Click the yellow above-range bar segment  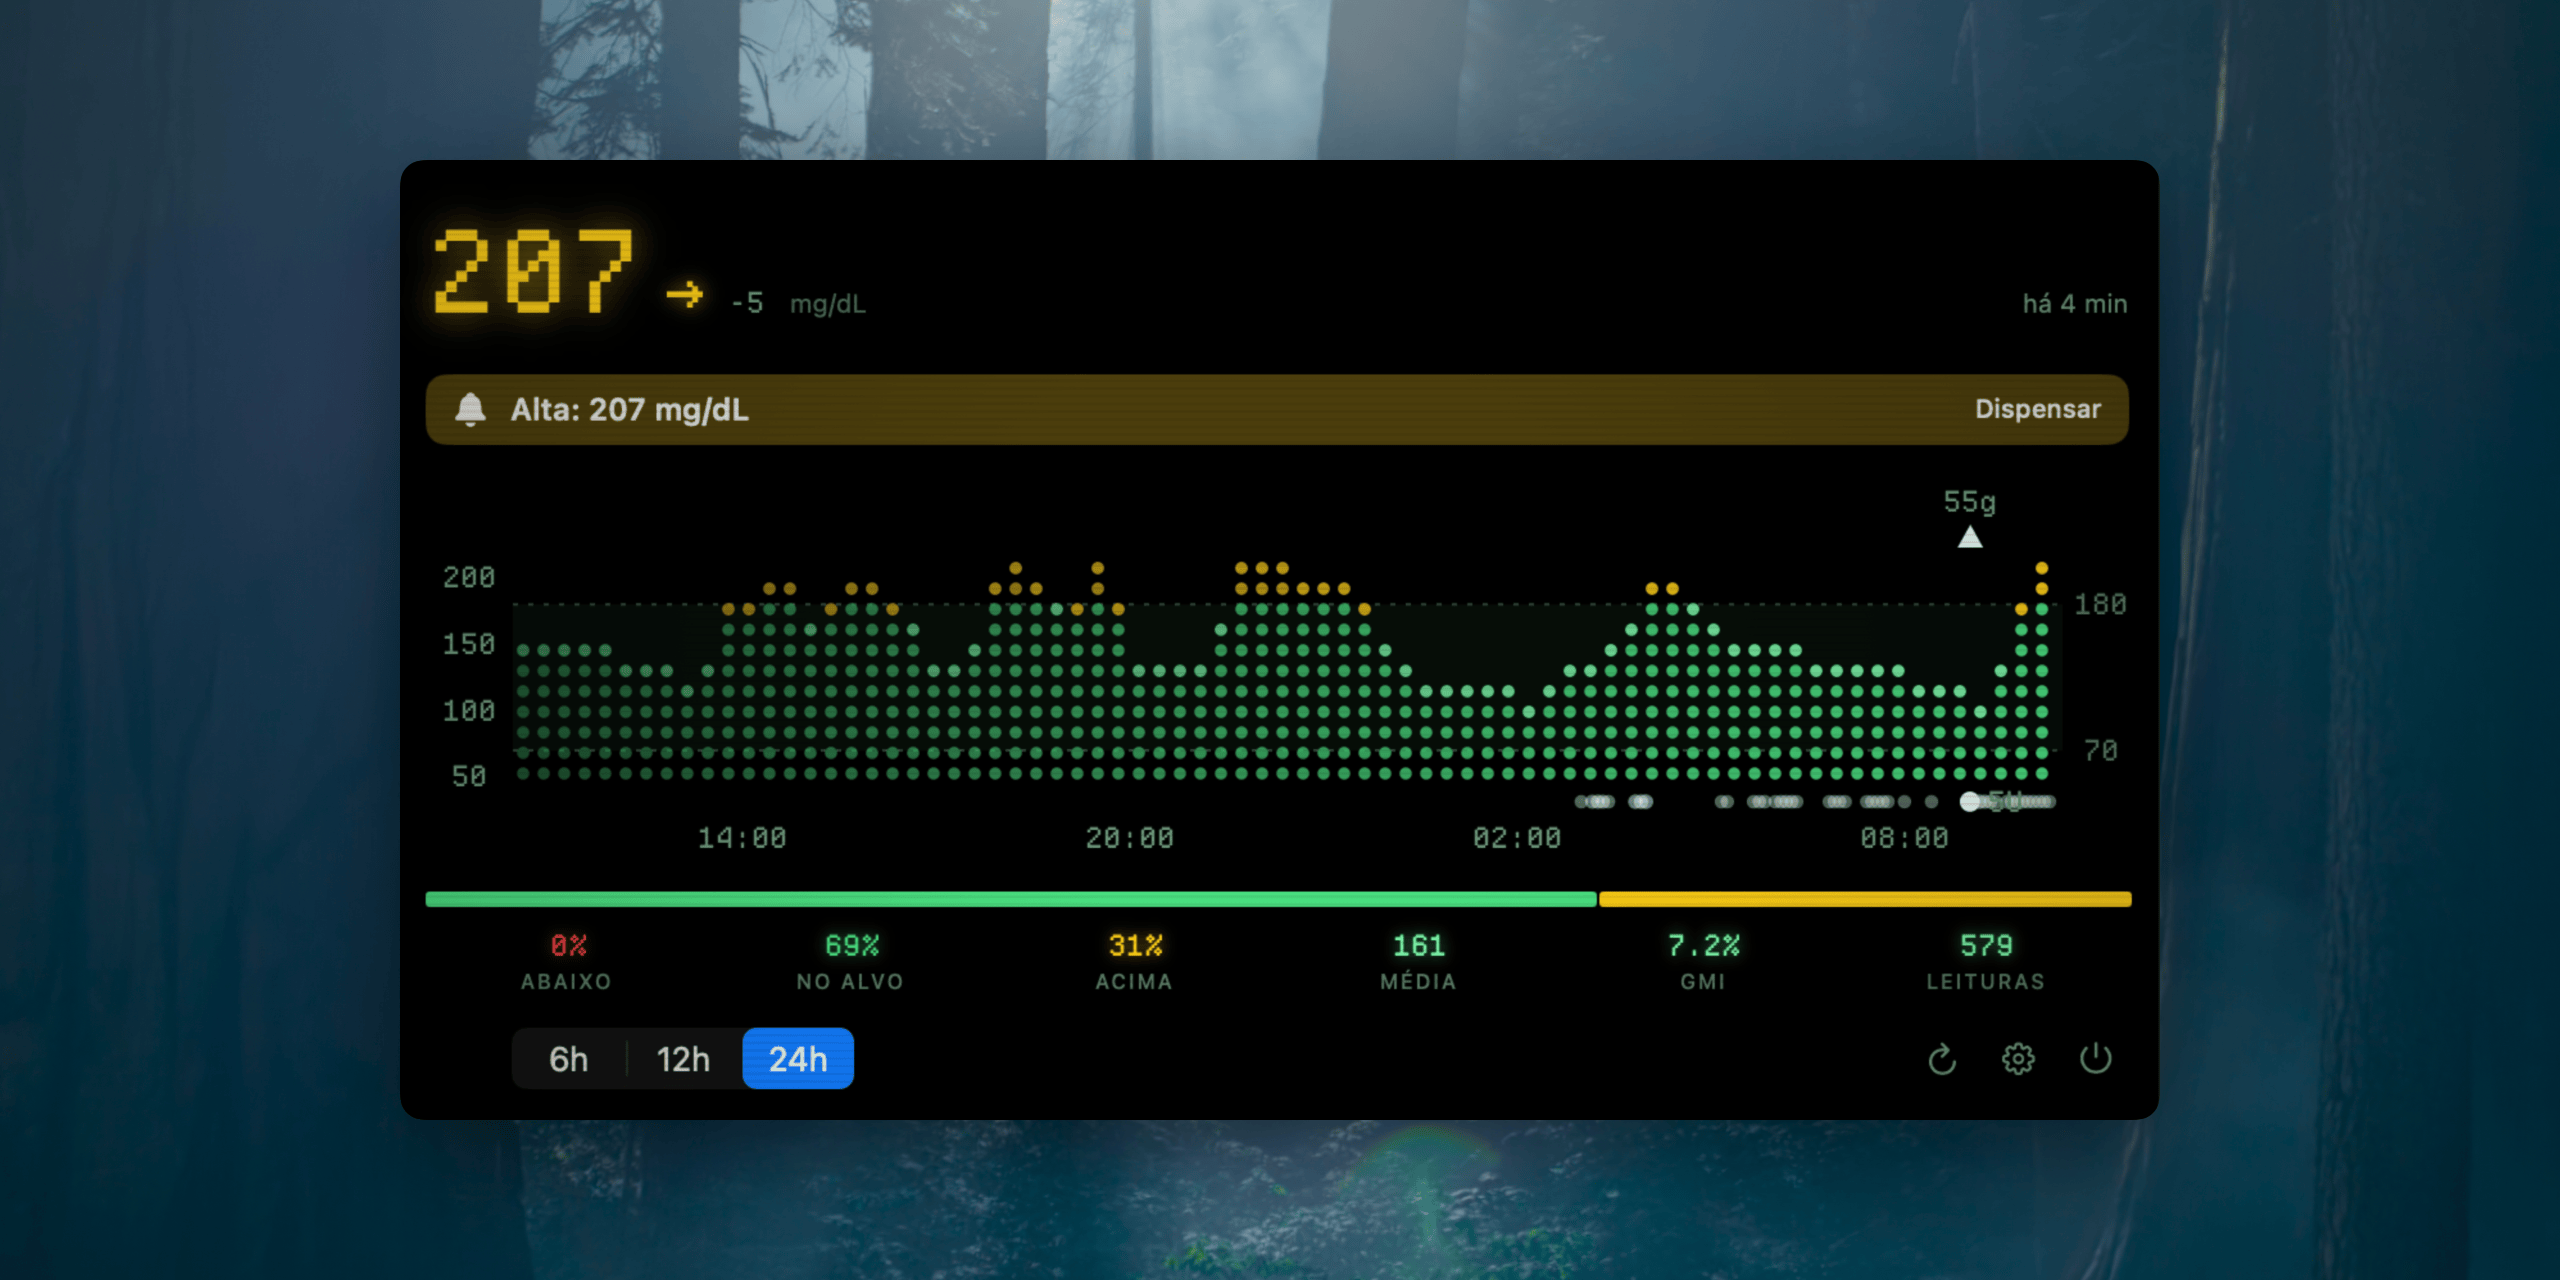pos(1865,899)
